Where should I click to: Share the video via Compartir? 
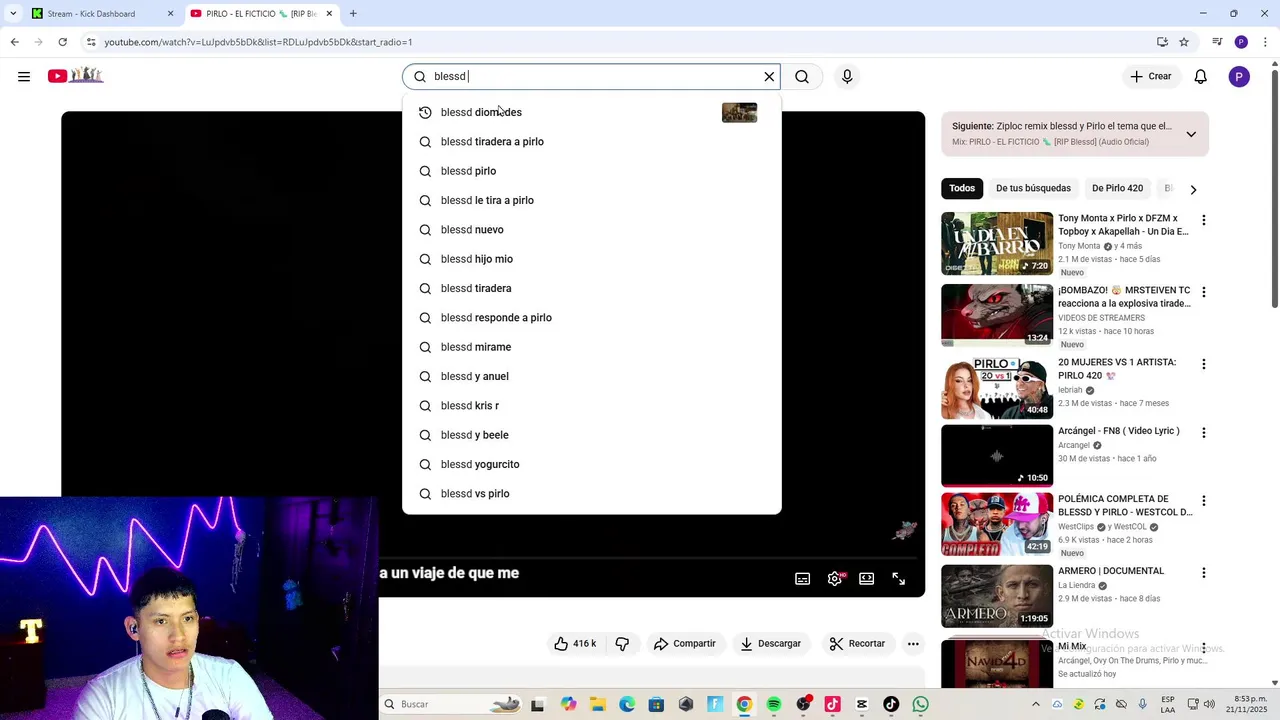pyautogui.click(x=685, y=644)
